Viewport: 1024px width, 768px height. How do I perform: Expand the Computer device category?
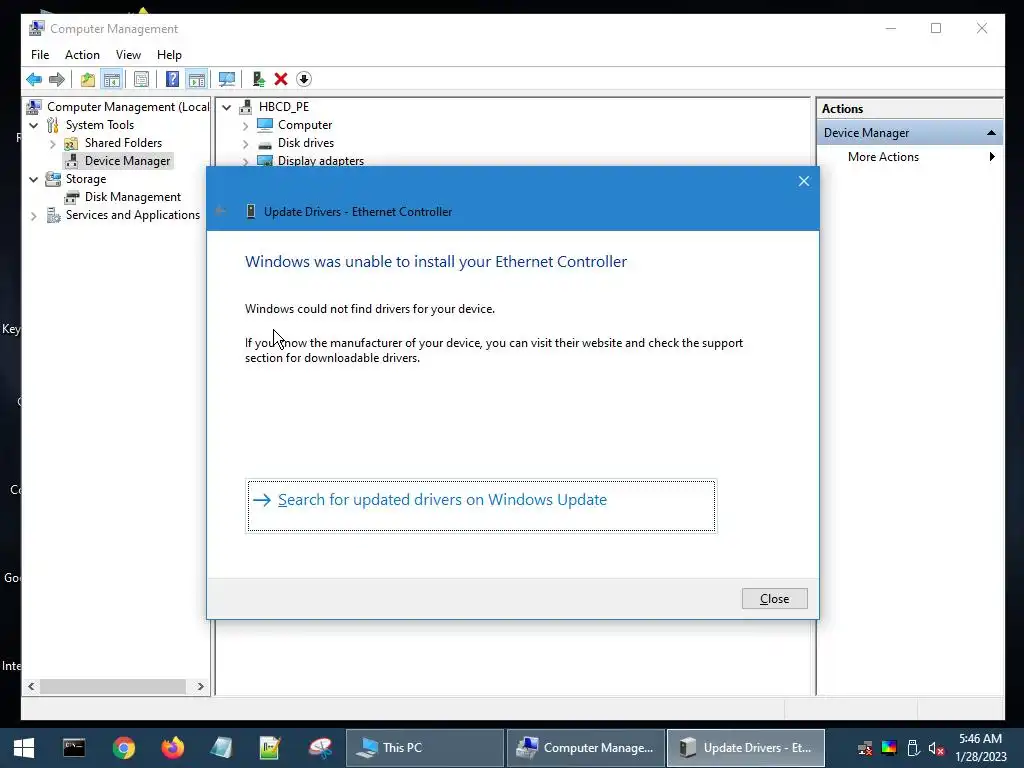pyautogui.click(x=246, y=125)
